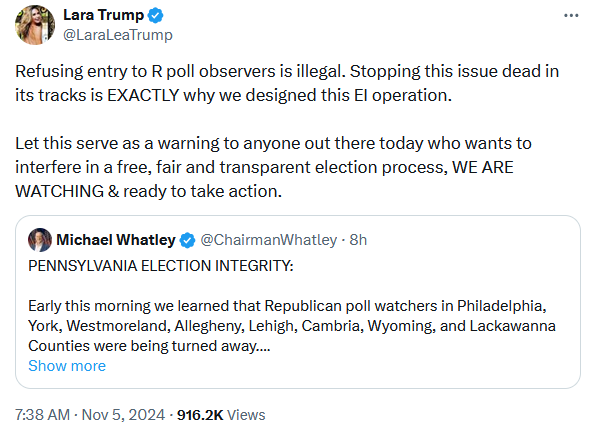Screen dimensions: 596x431
Task: View the 916.2K Views count
Action: (221, 415)
